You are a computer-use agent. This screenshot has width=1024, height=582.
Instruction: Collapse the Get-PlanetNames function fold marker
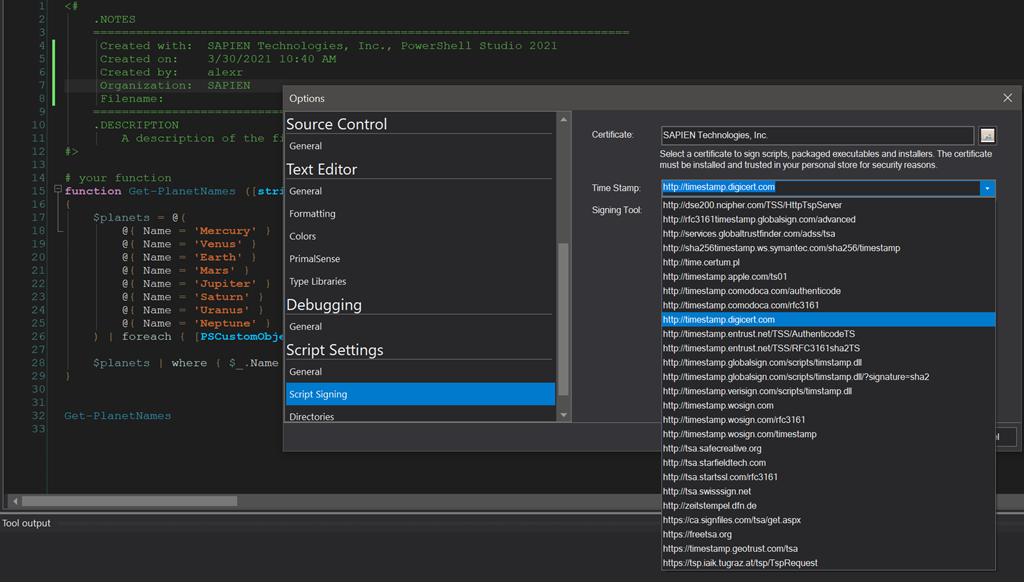click(57, 190)
